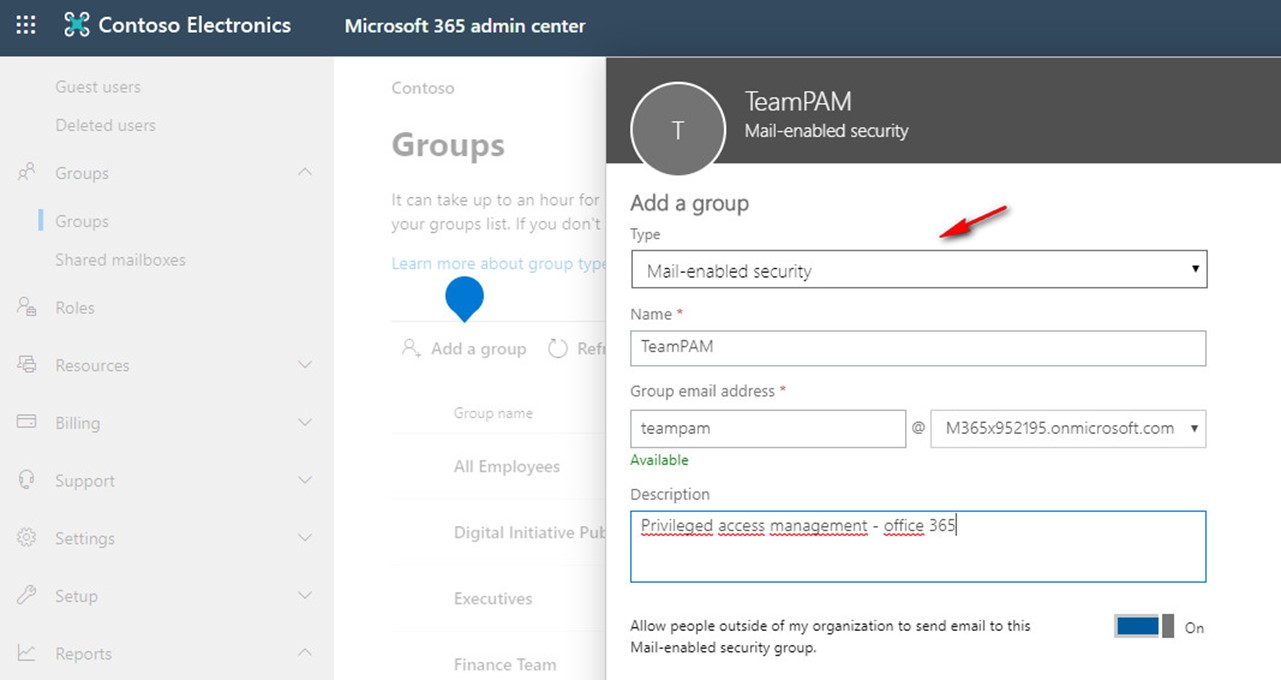The image size is (1281, 680).
Task: Open Shared mailboxes in sidebar
Action: coord(121,259)
